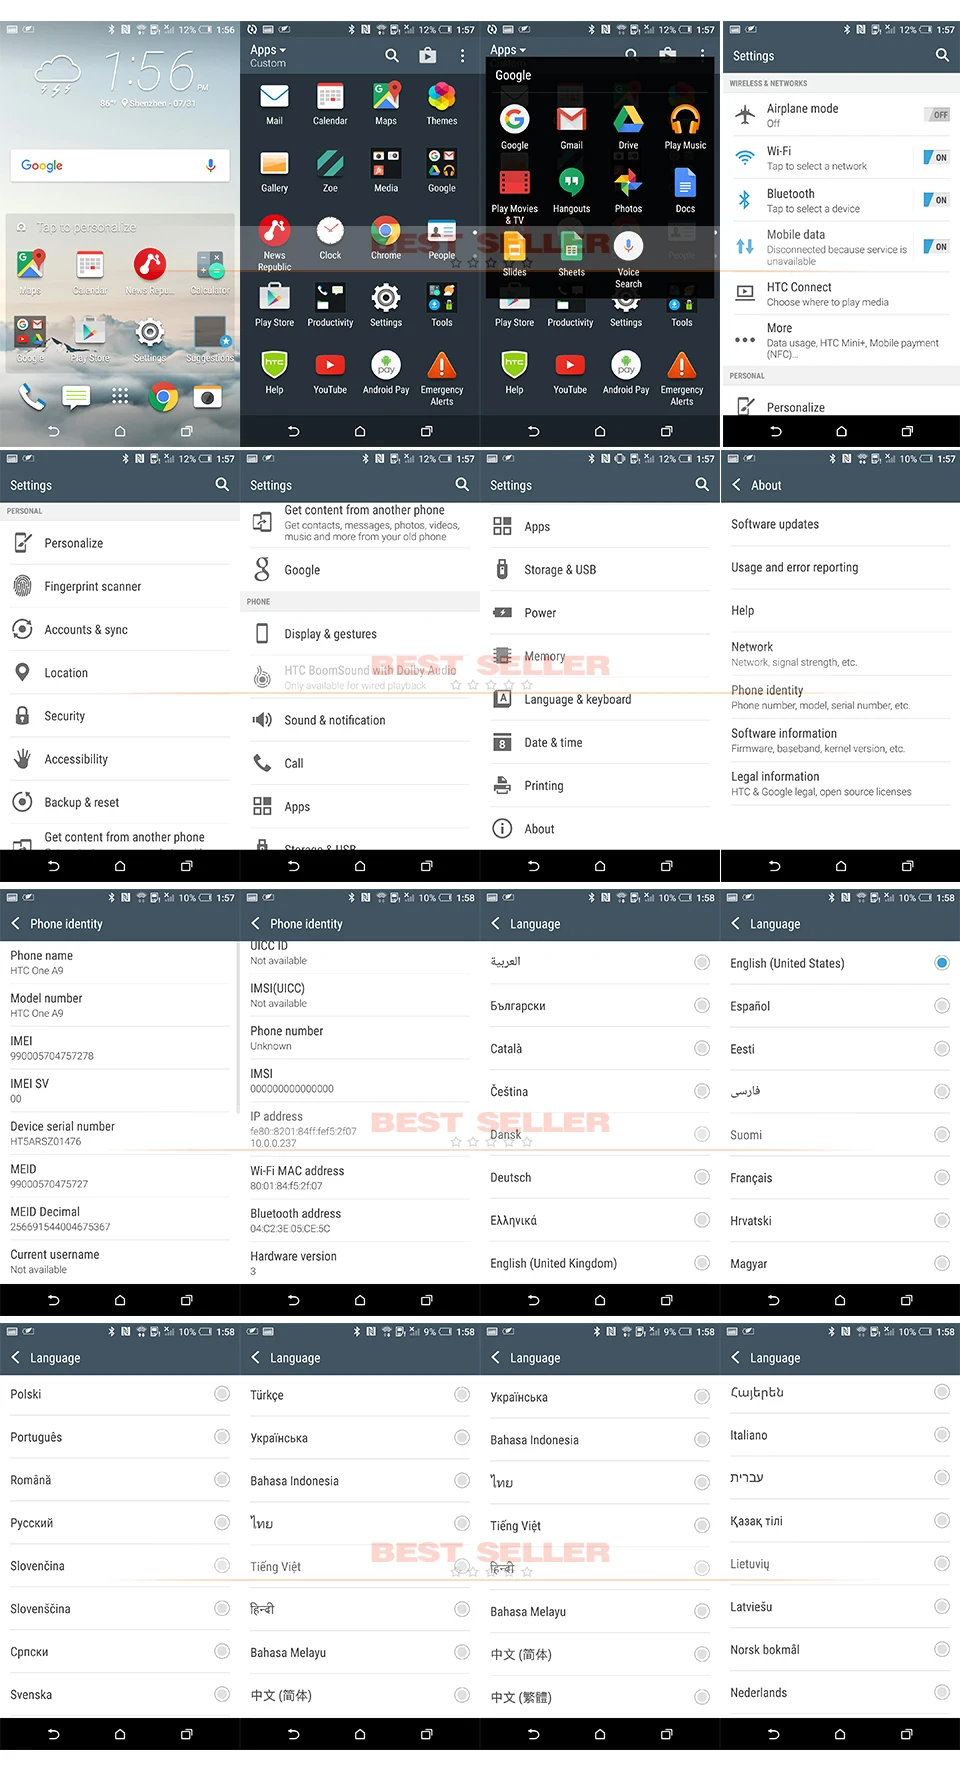Open Storage & USB settings

click(600, 570)
